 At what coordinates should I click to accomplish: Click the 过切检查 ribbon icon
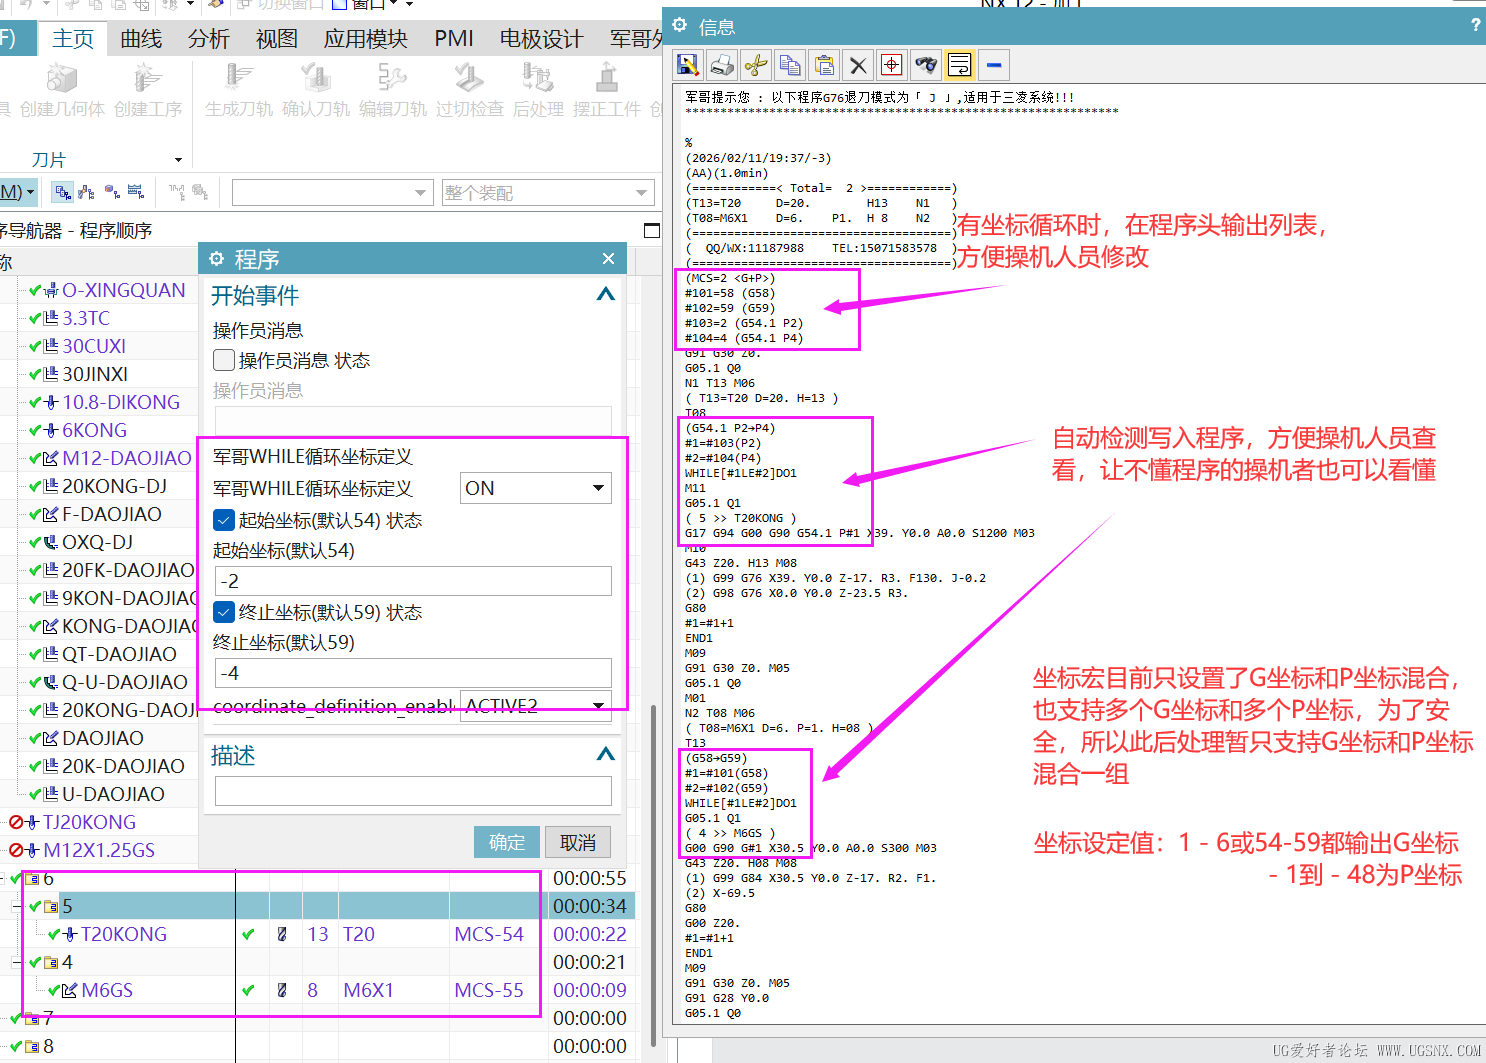point(469,77)
